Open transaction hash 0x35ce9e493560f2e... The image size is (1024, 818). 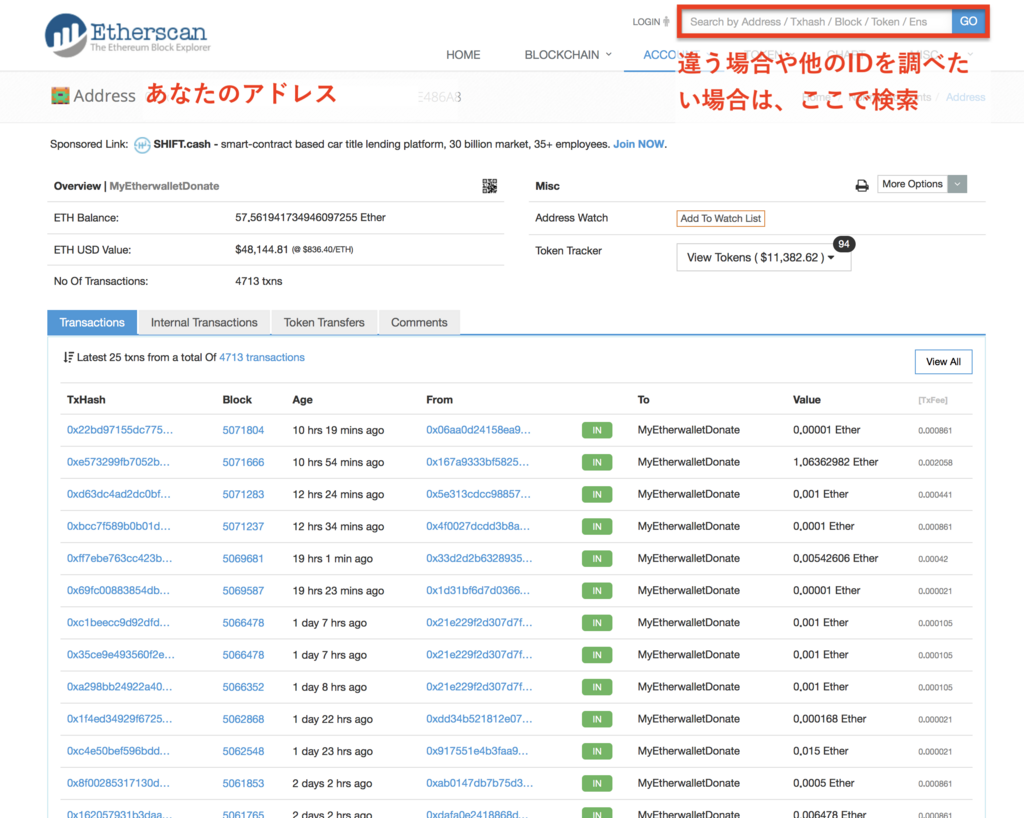[x=121, y=654]
